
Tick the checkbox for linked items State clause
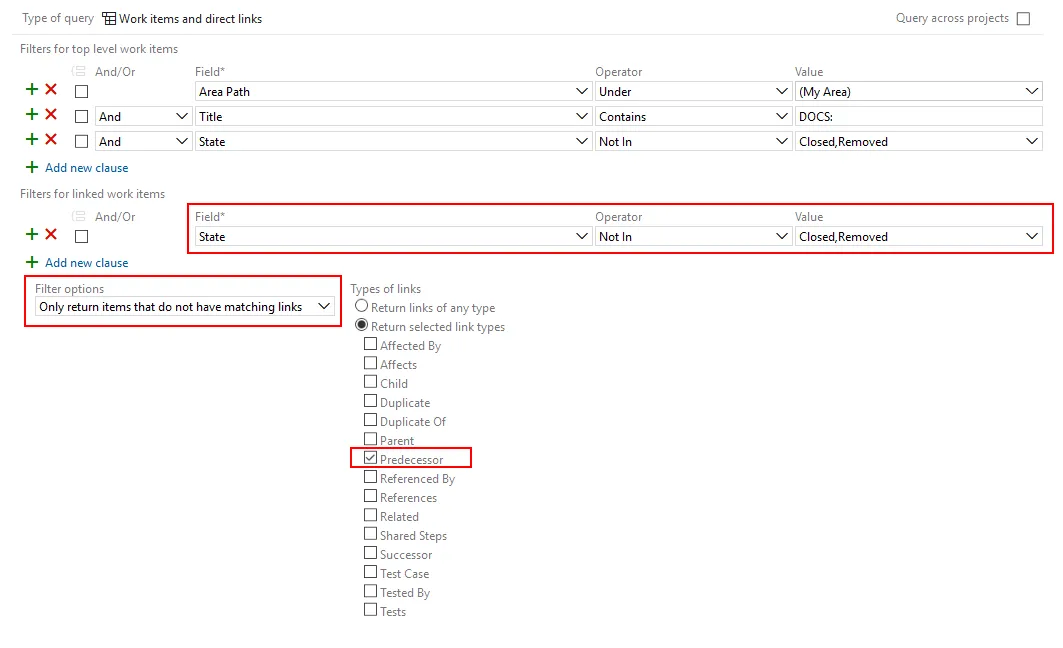(x=81, y=237)
